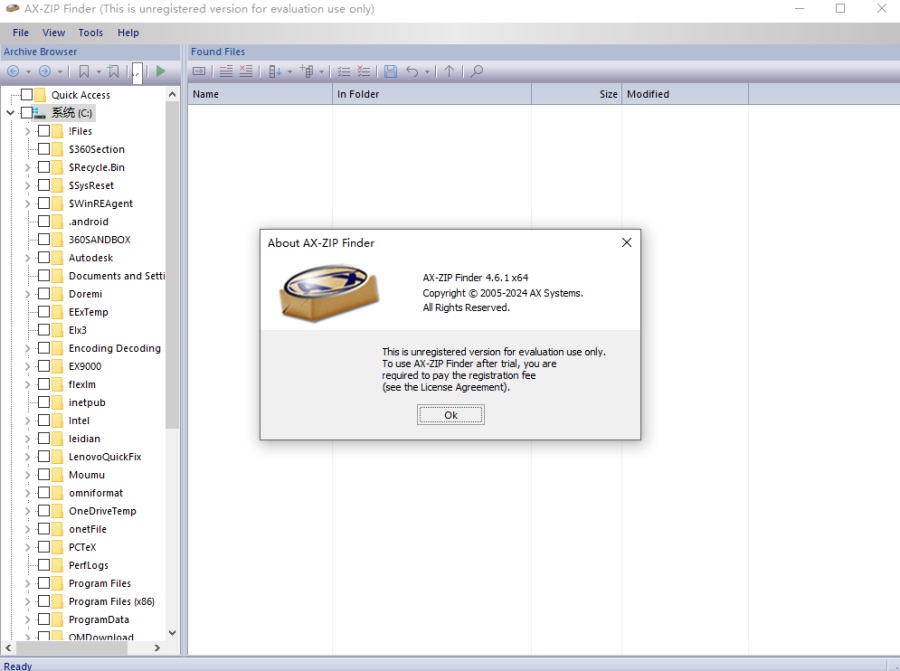This screenshot has height=671, width=900.
Task: Open the undo dropdown arrow
Action: pos(427,72)
